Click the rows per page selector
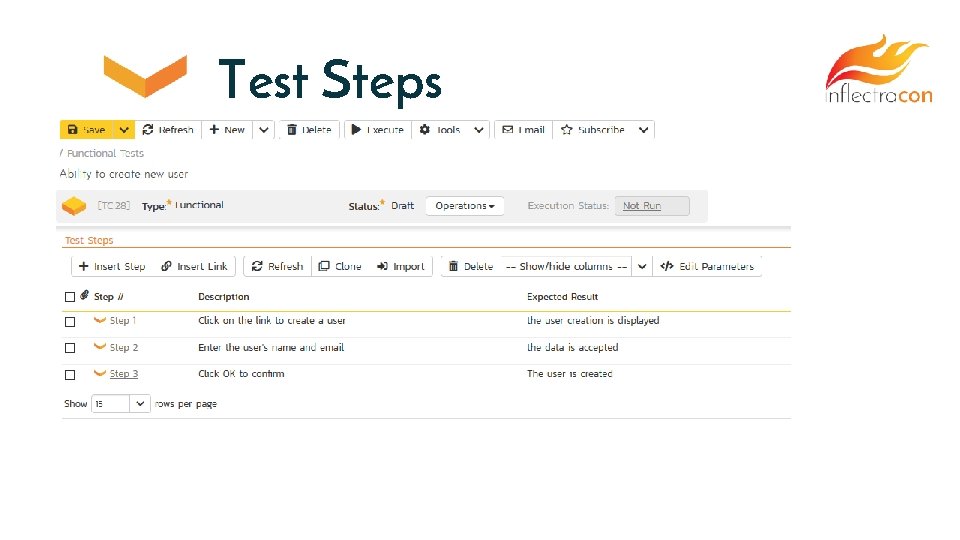960x540 pixels. [120, 404]
